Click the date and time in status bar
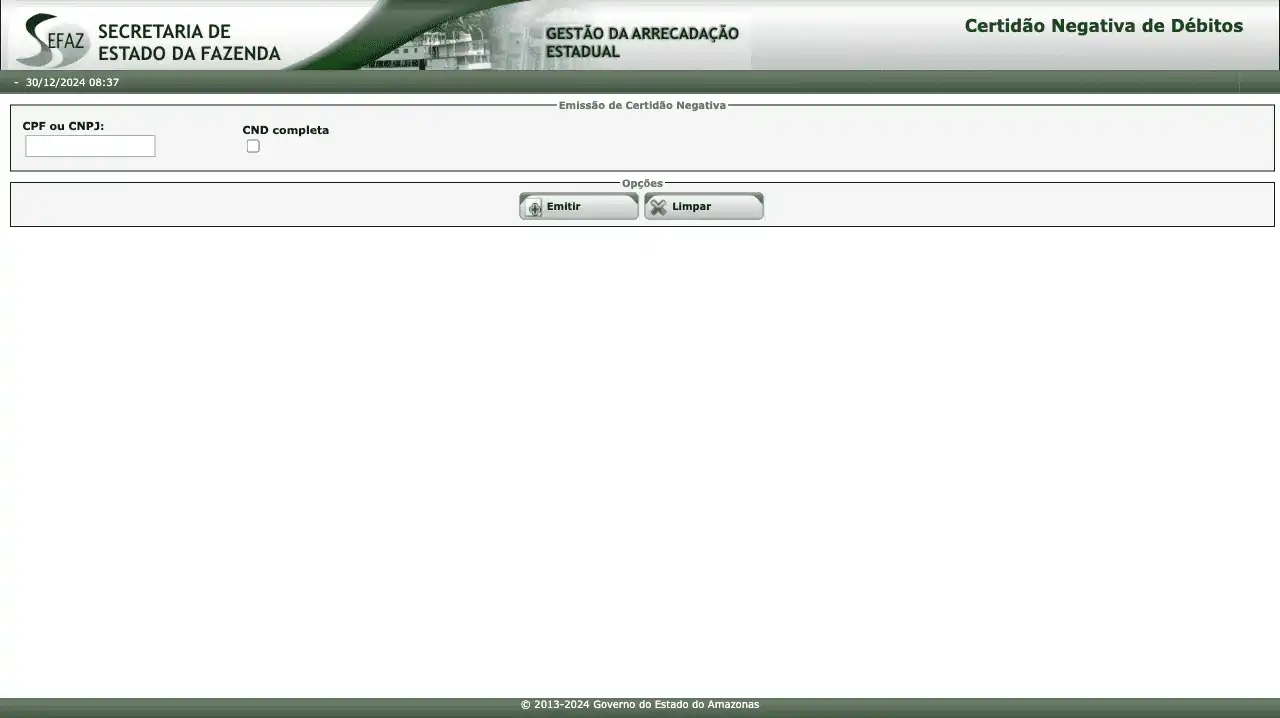 [72, 82]
